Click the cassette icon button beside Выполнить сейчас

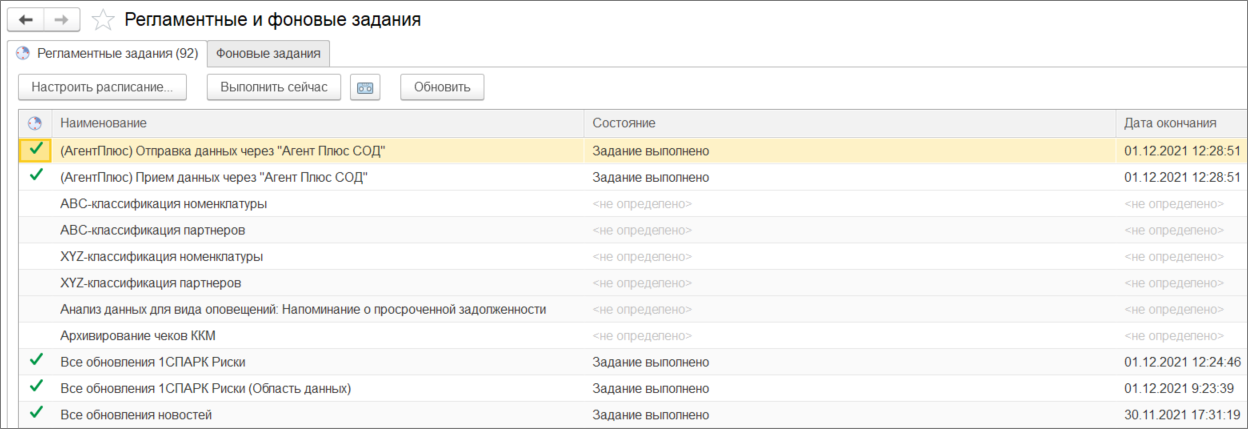[365, 88]
